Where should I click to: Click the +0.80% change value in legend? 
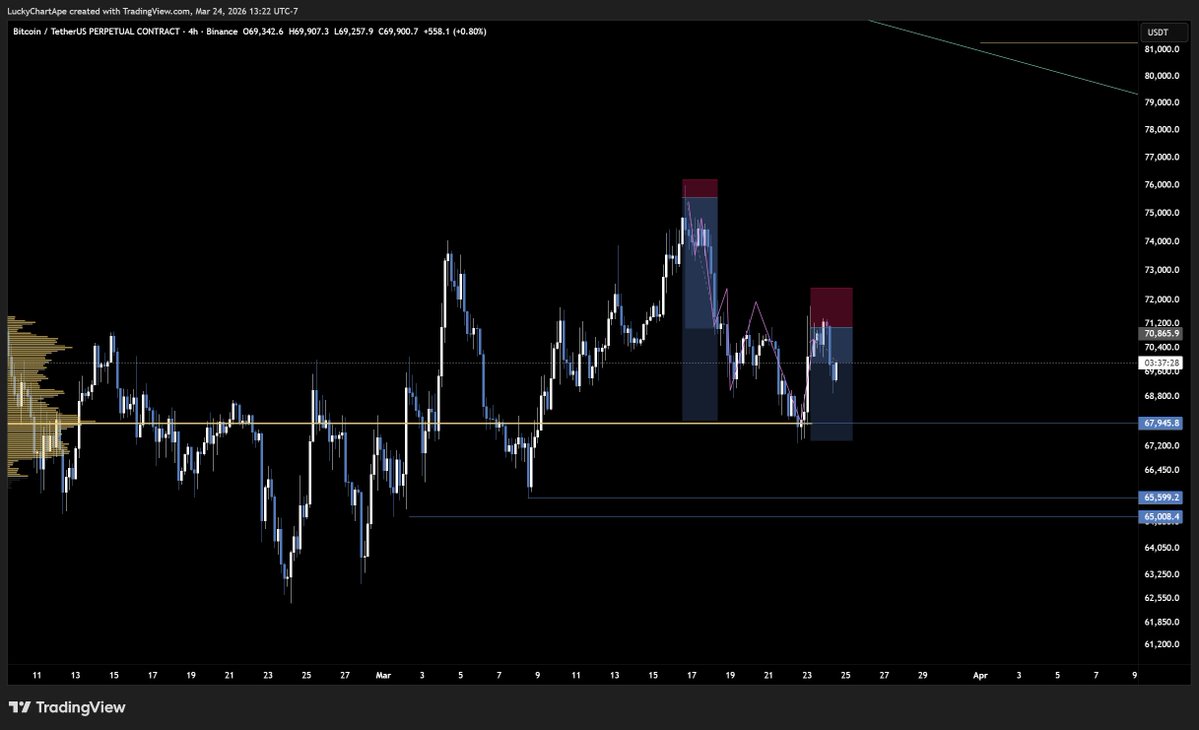pos(470,31)
